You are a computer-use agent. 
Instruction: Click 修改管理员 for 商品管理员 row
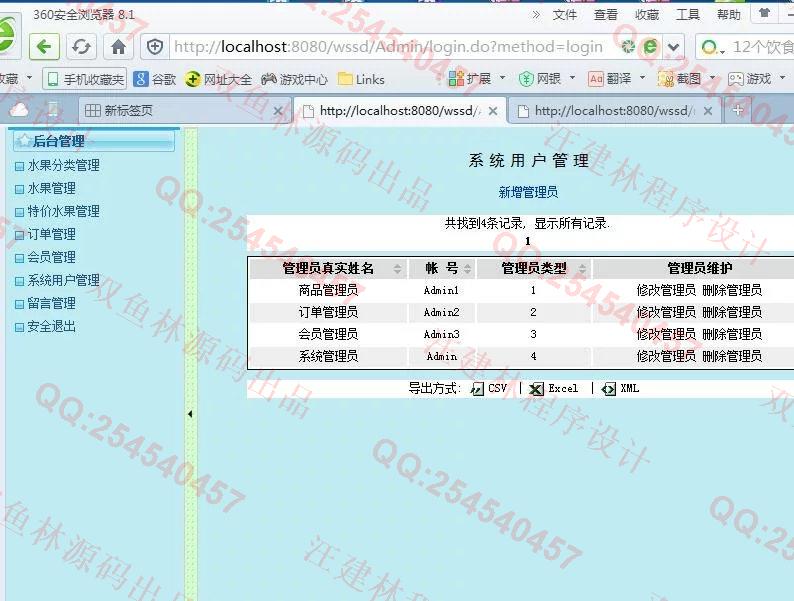666,290
